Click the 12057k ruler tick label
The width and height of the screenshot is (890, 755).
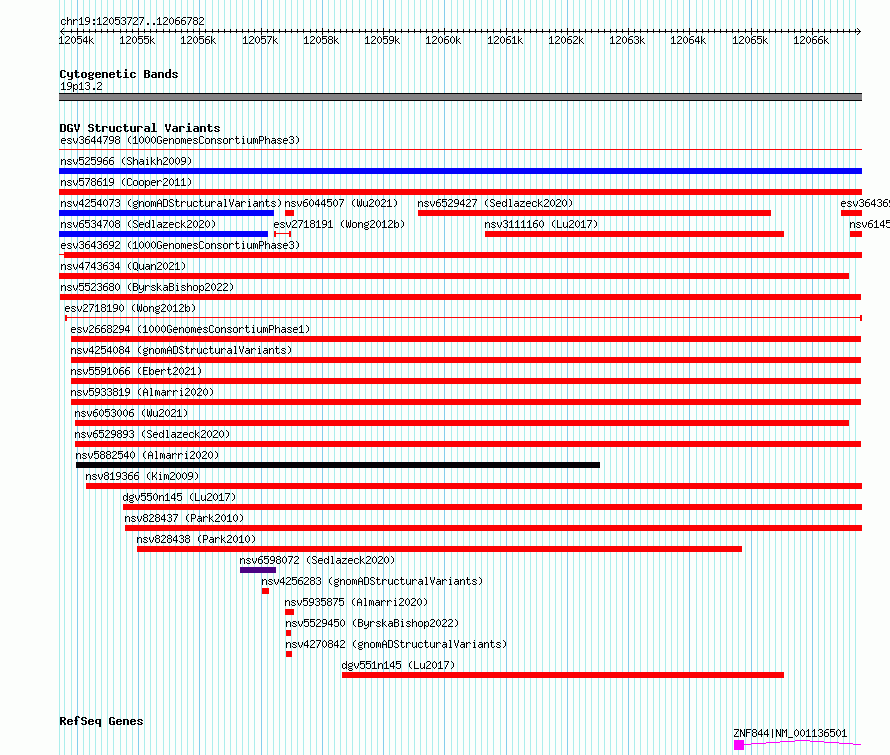tap(259, 40)
